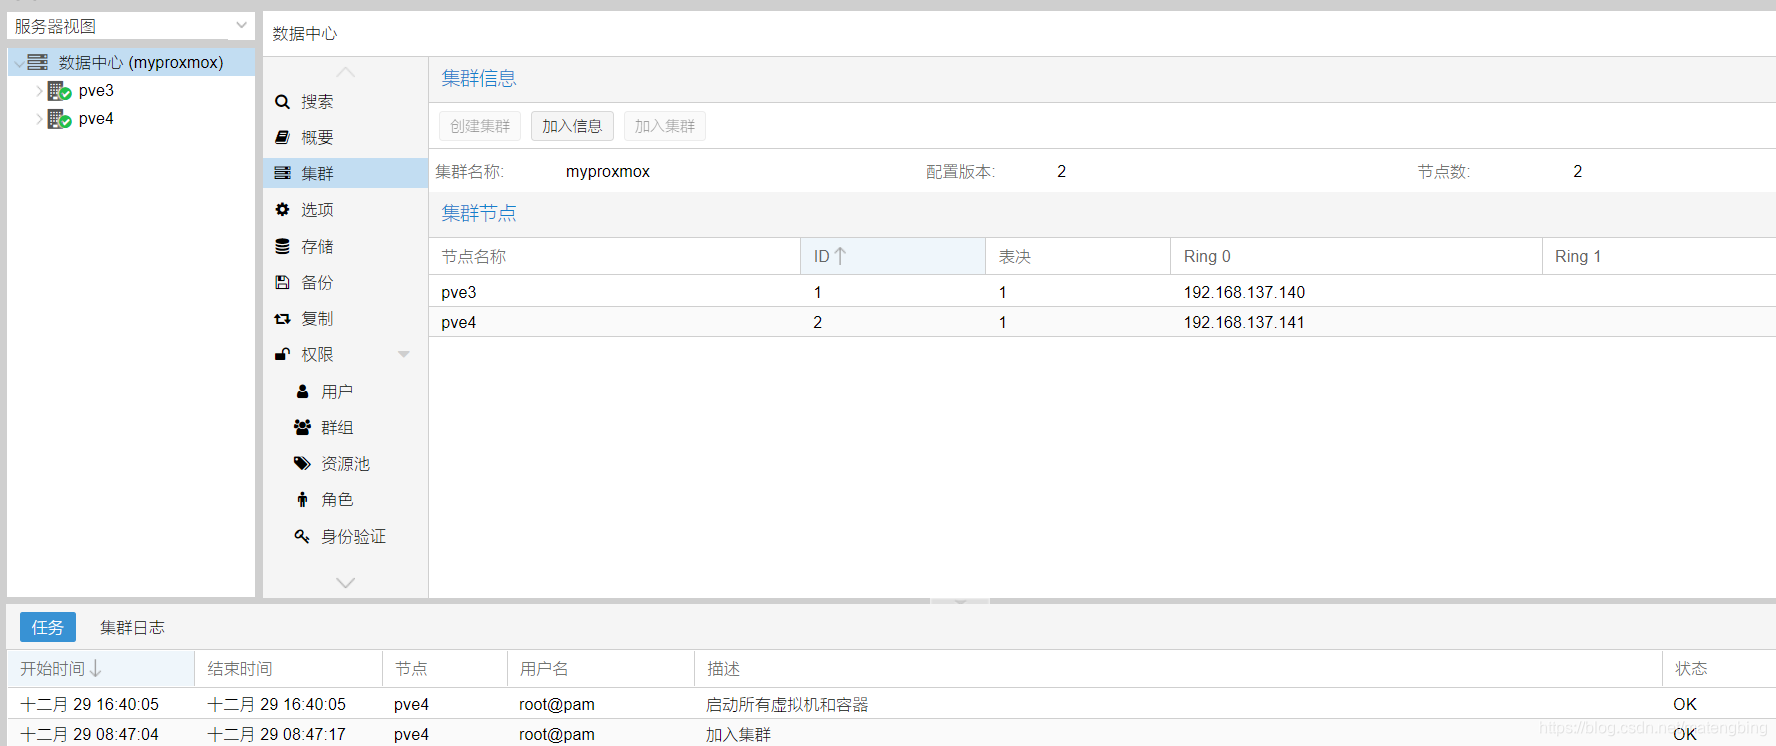Expand the pve4 tree node arrow
Viewport: 1776px width, 746px height.
[x=39, y=119]
